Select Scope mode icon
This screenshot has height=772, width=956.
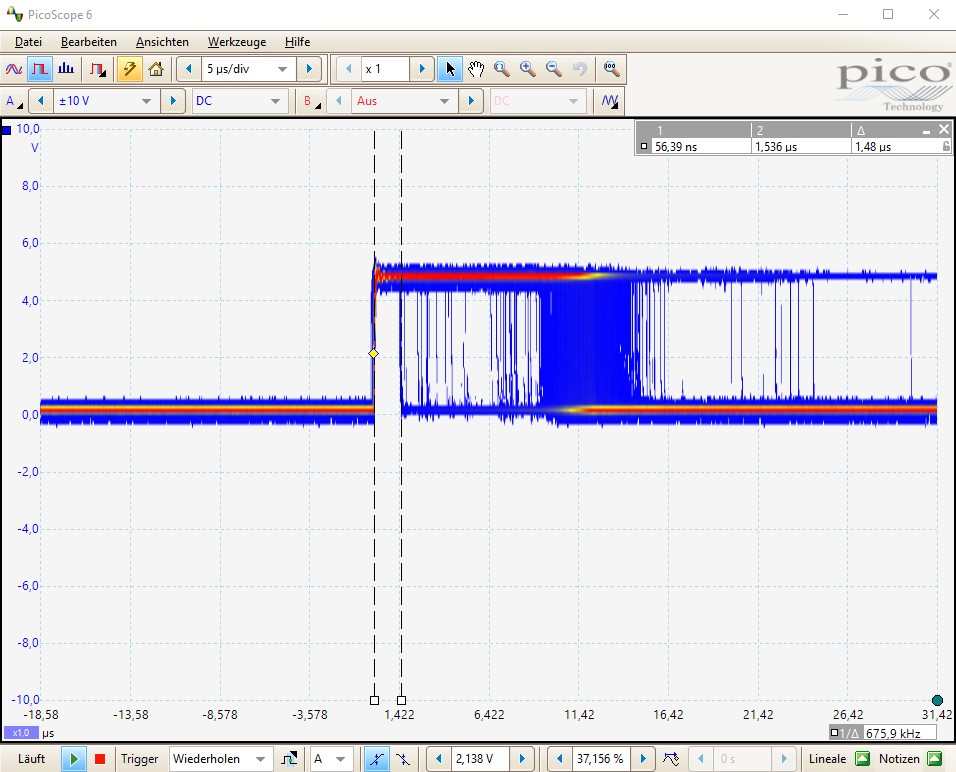click(13, 69)
